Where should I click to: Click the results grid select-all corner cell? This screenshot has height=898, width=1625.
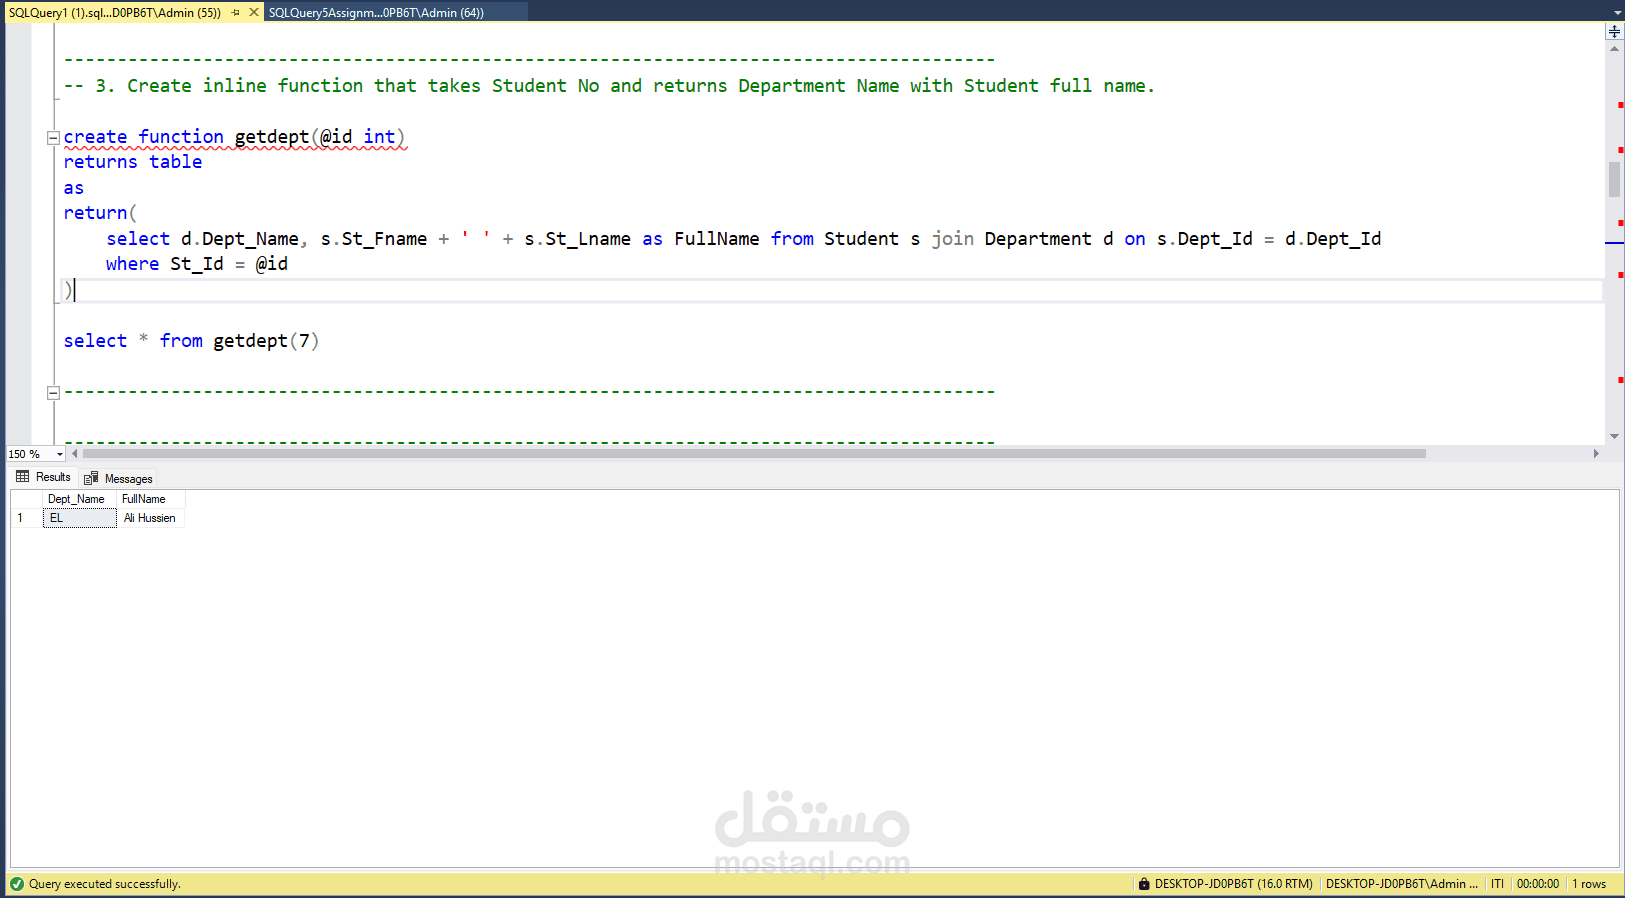click(x=26, y=499)
